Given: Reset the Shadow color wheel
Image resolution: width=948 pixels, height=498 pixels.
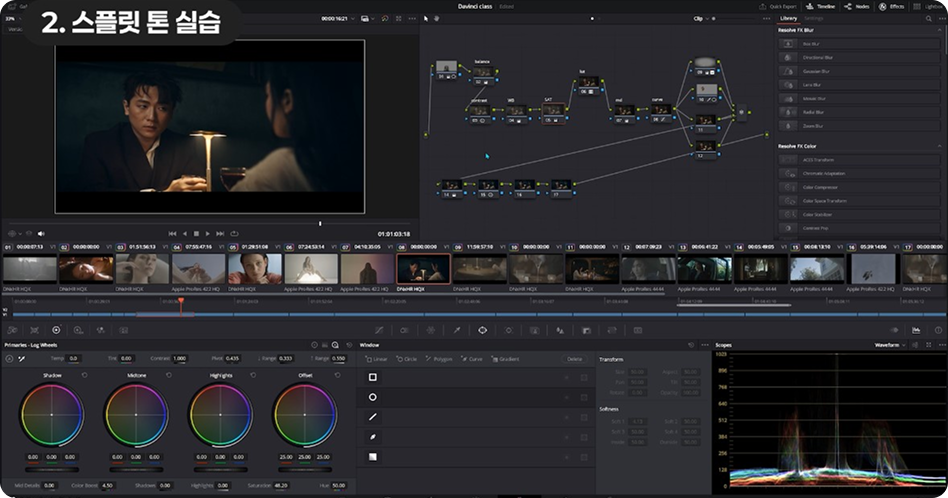Looking at the screenshot, I should pyautogui.click(x=84, y=375).
